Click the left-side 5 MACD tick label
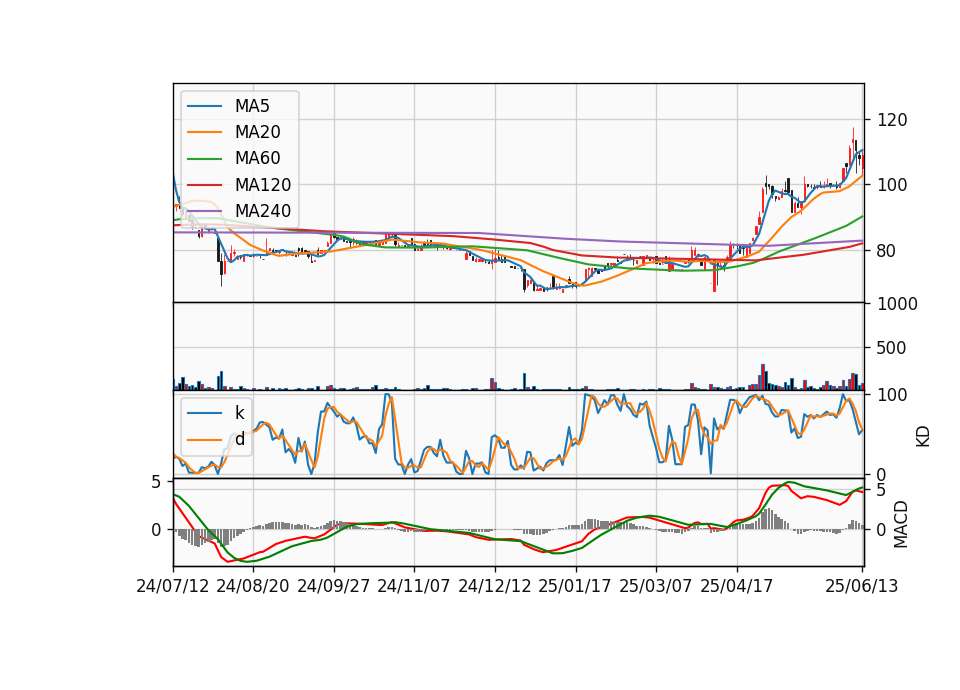The image size is (960, 690). 156,482
